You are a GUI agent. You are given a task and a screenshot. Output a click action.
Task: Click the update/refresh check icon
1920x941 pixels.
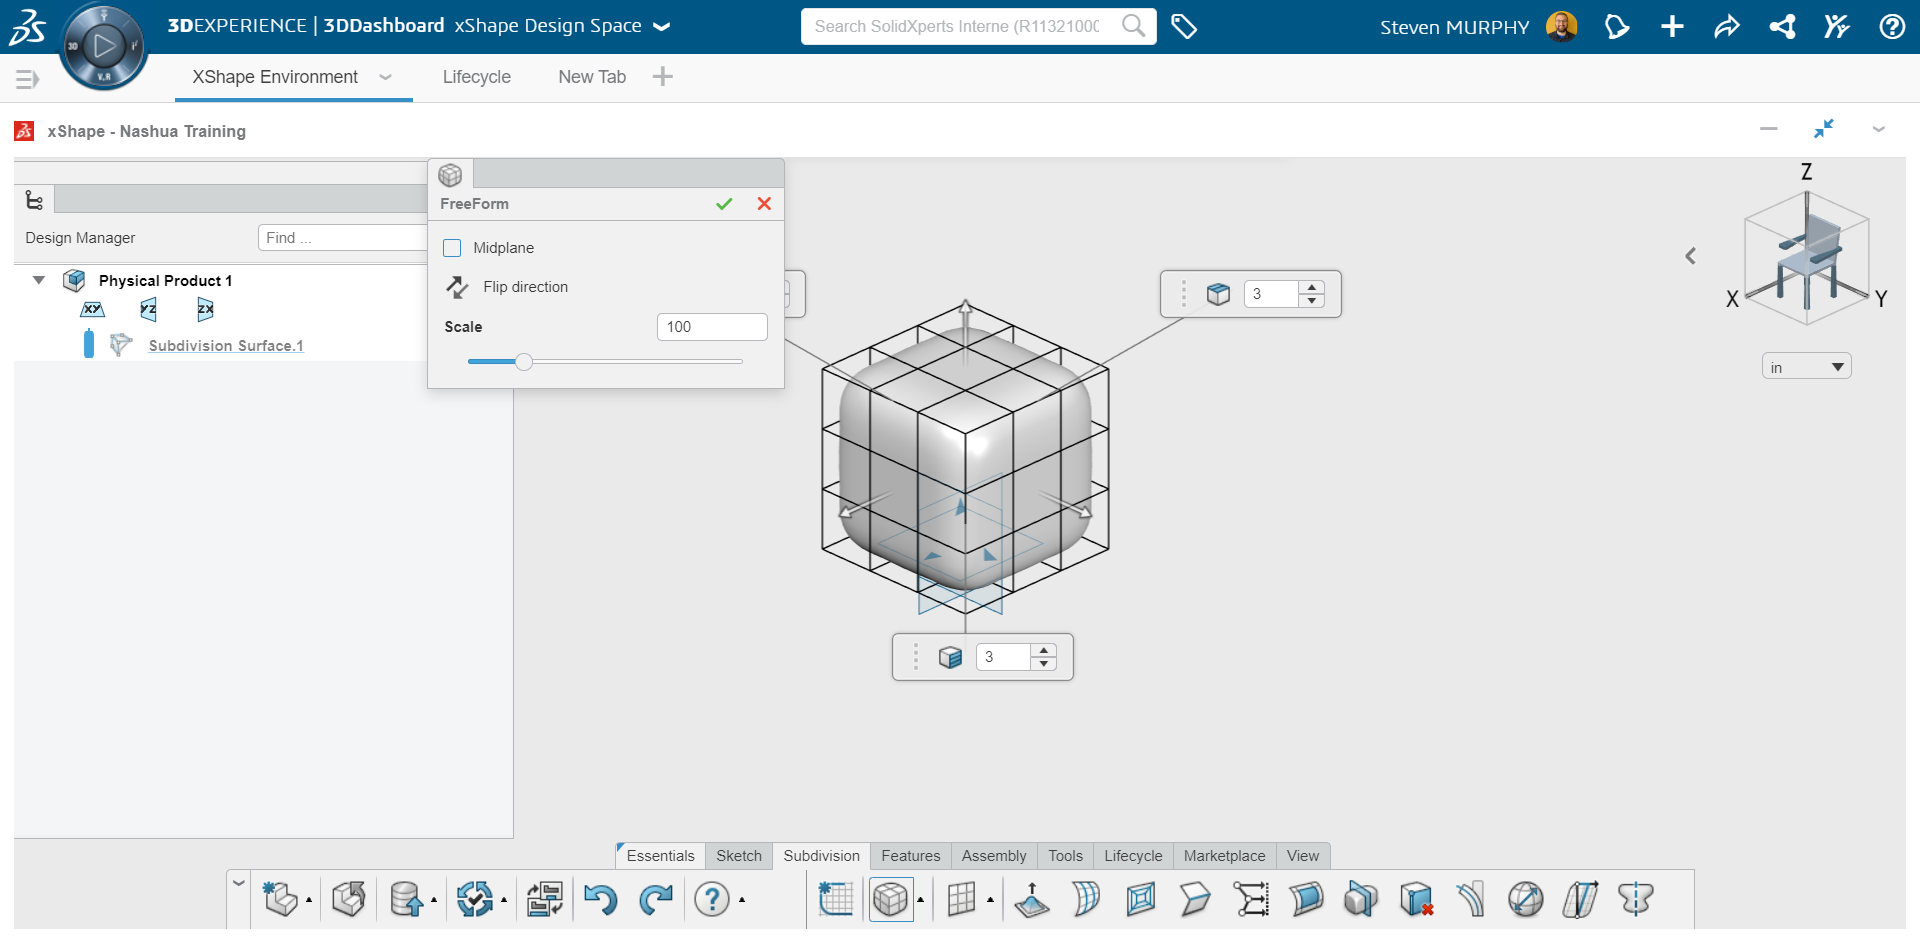click(x=475, y=899)
